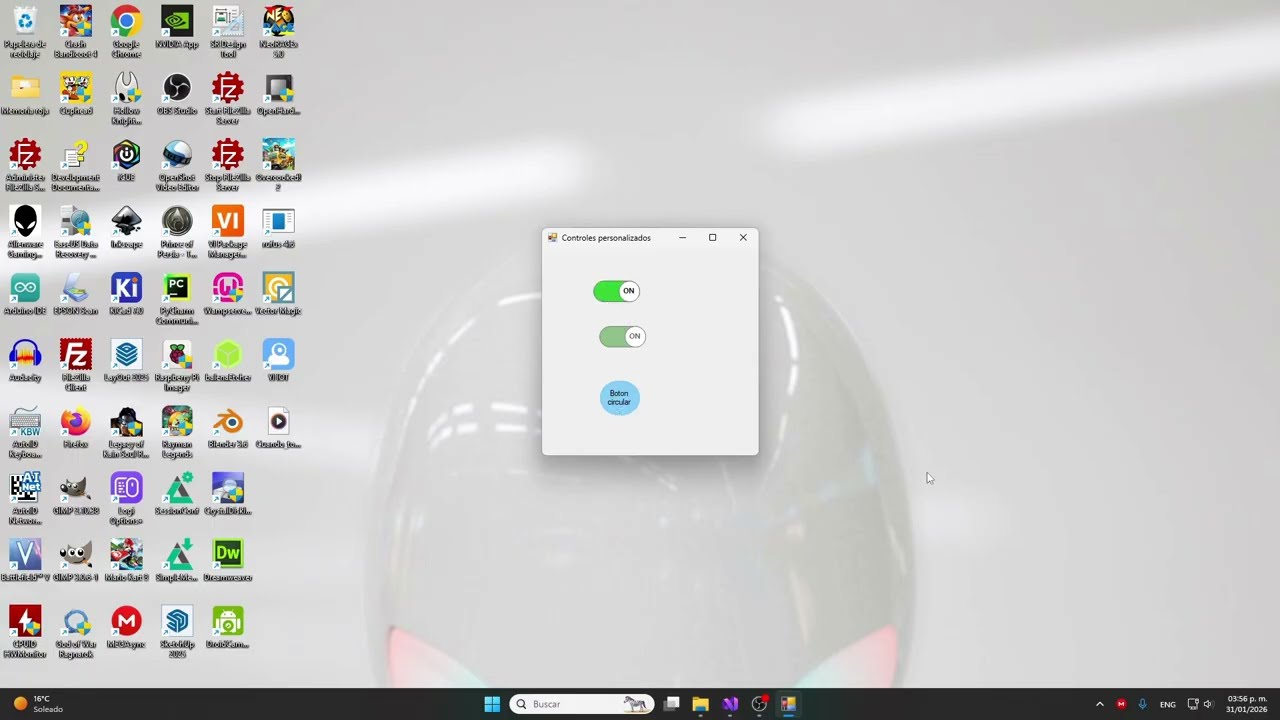This screenshot has width=1280, height=720.
Task: Select the Legacy of Kain shortcut
Action: click(126, 432)
